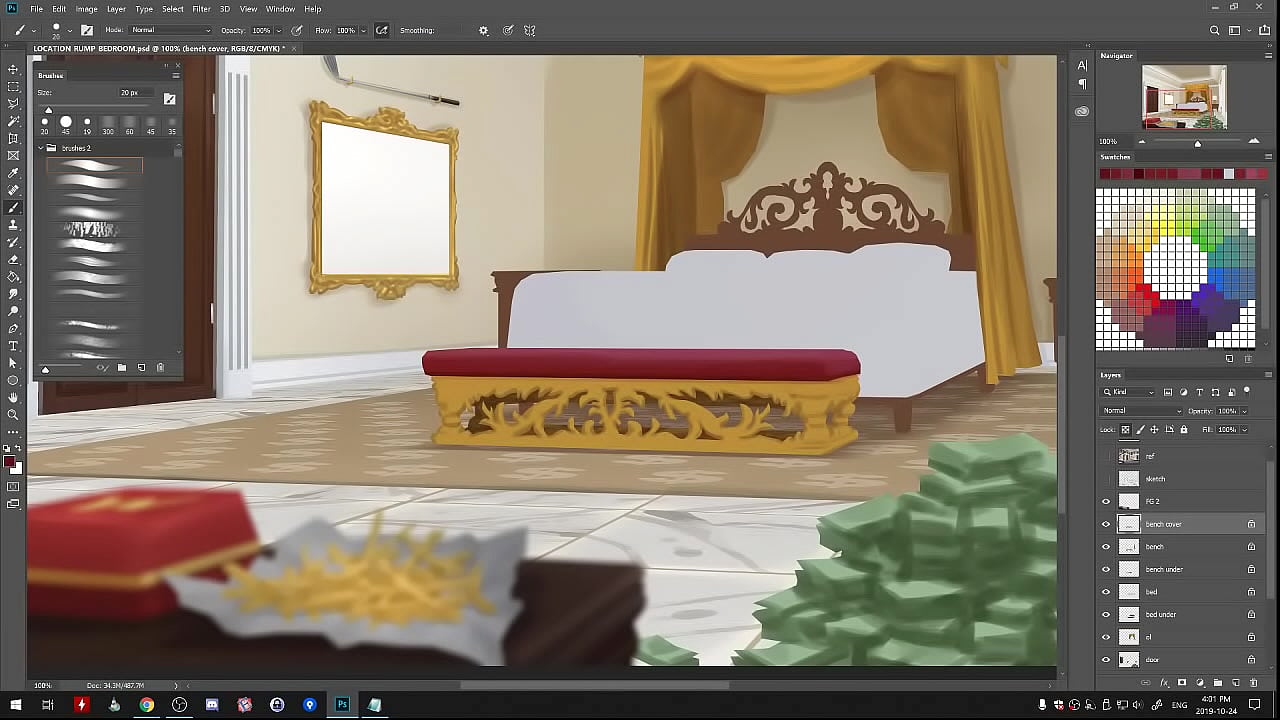Show the sketch layer

click(x=1106, y=479)
